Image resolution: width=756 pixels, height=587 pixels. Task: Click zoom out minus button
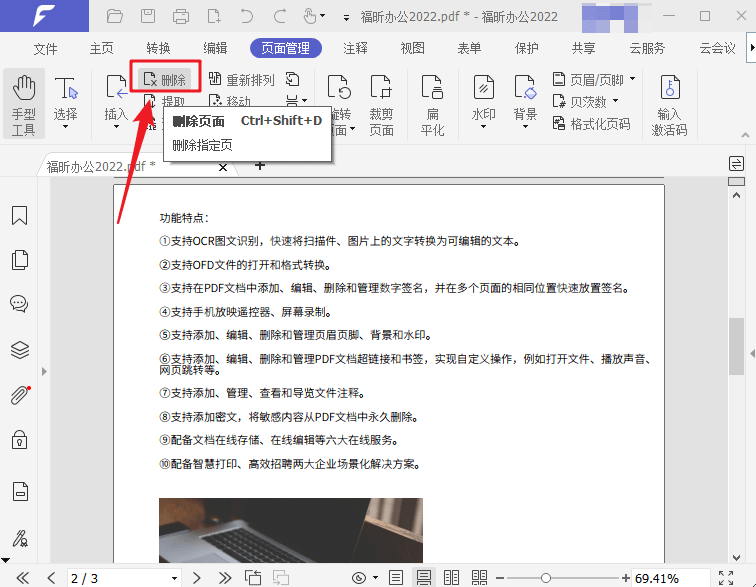coord(500,578)
